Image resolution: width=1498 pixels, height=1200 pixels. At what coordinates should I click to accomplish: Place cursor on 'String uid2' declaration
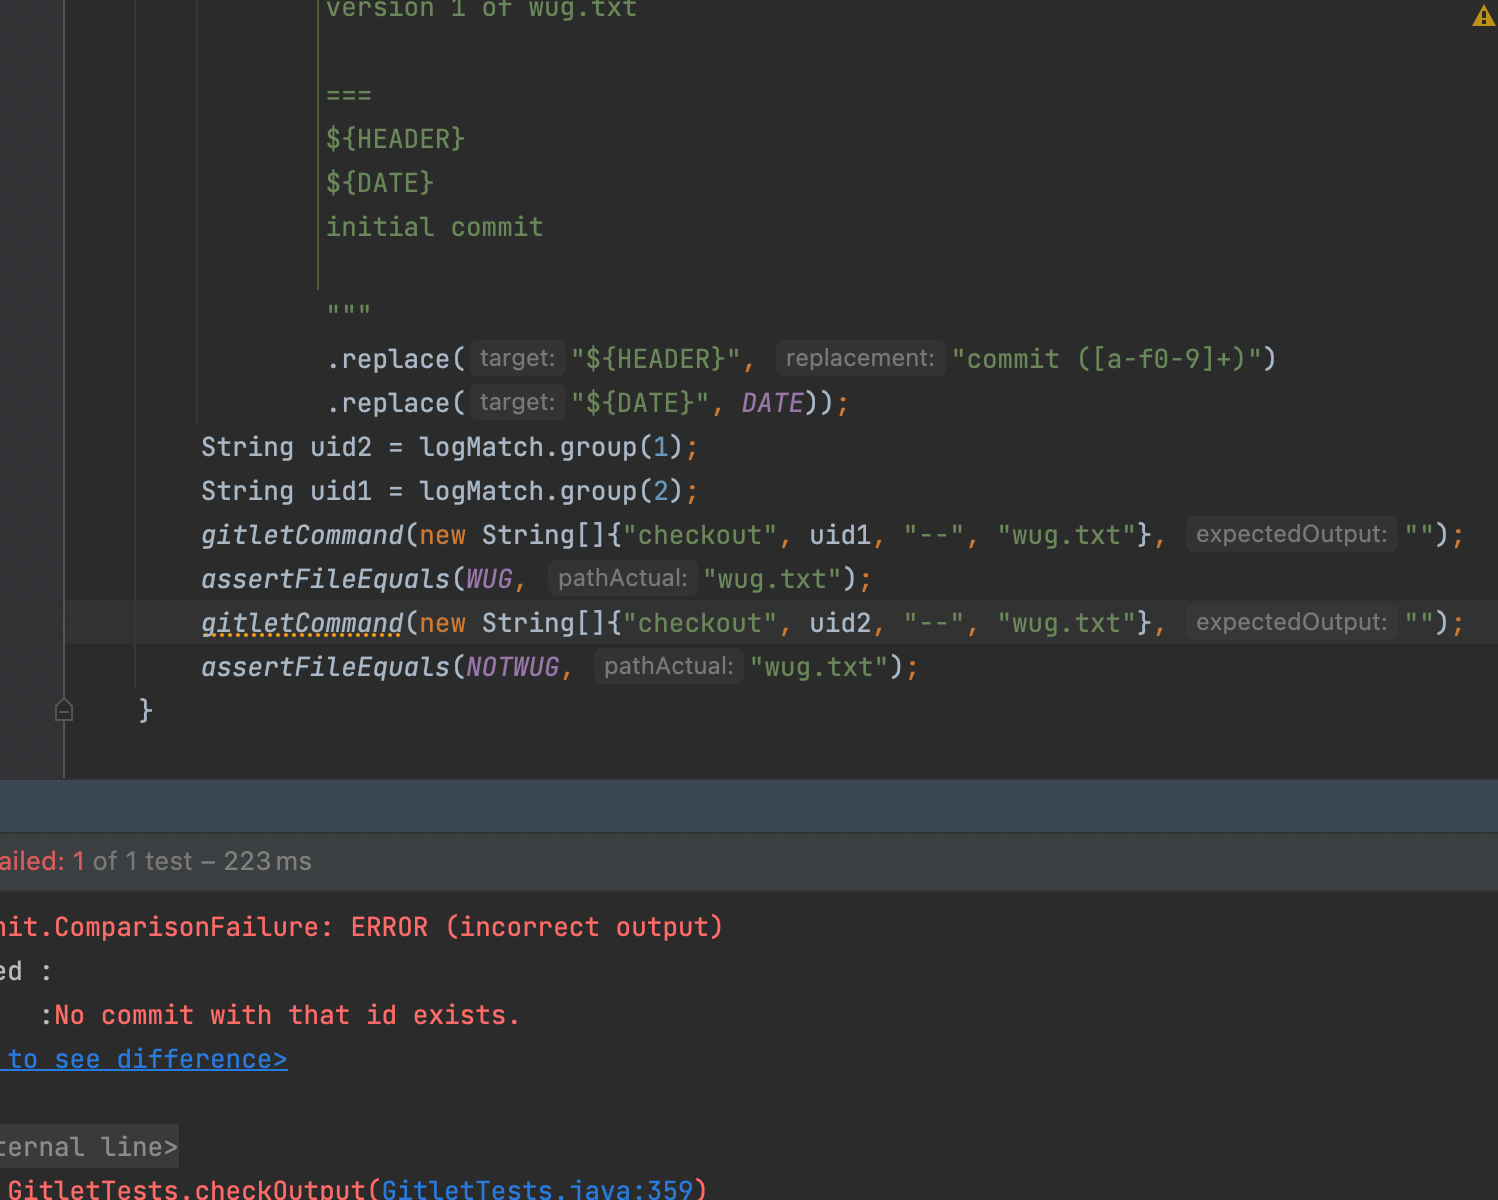click(286, 447)
